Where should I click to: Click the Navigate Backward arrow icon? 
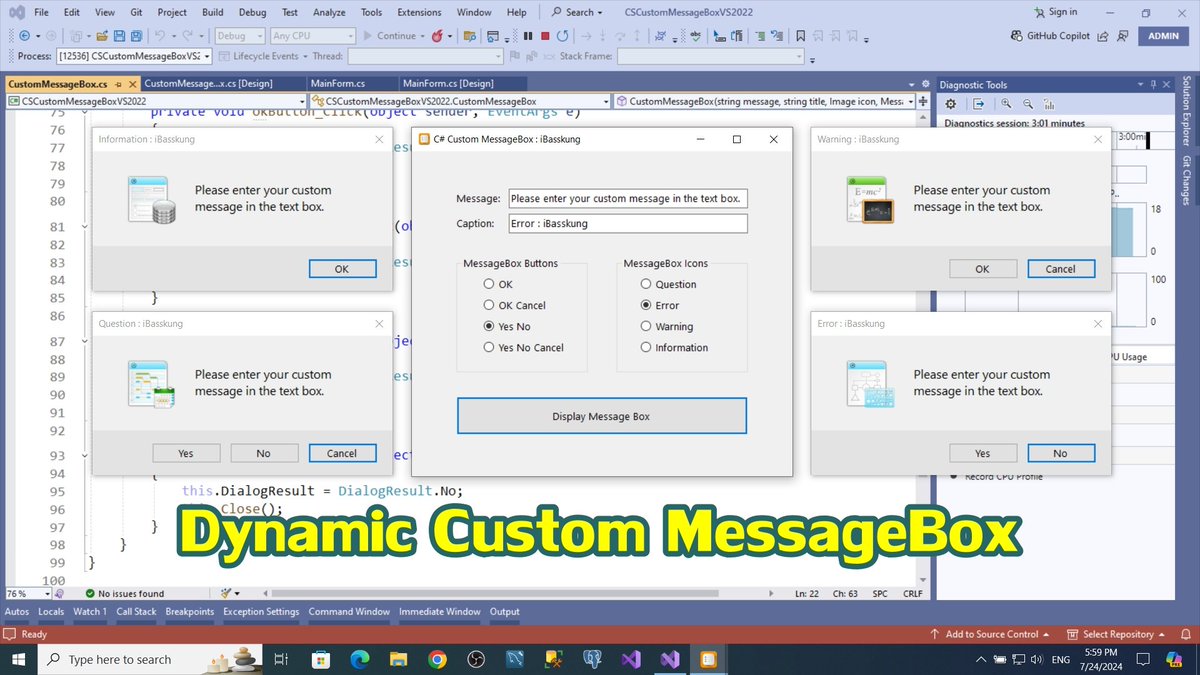click(24, 36)
